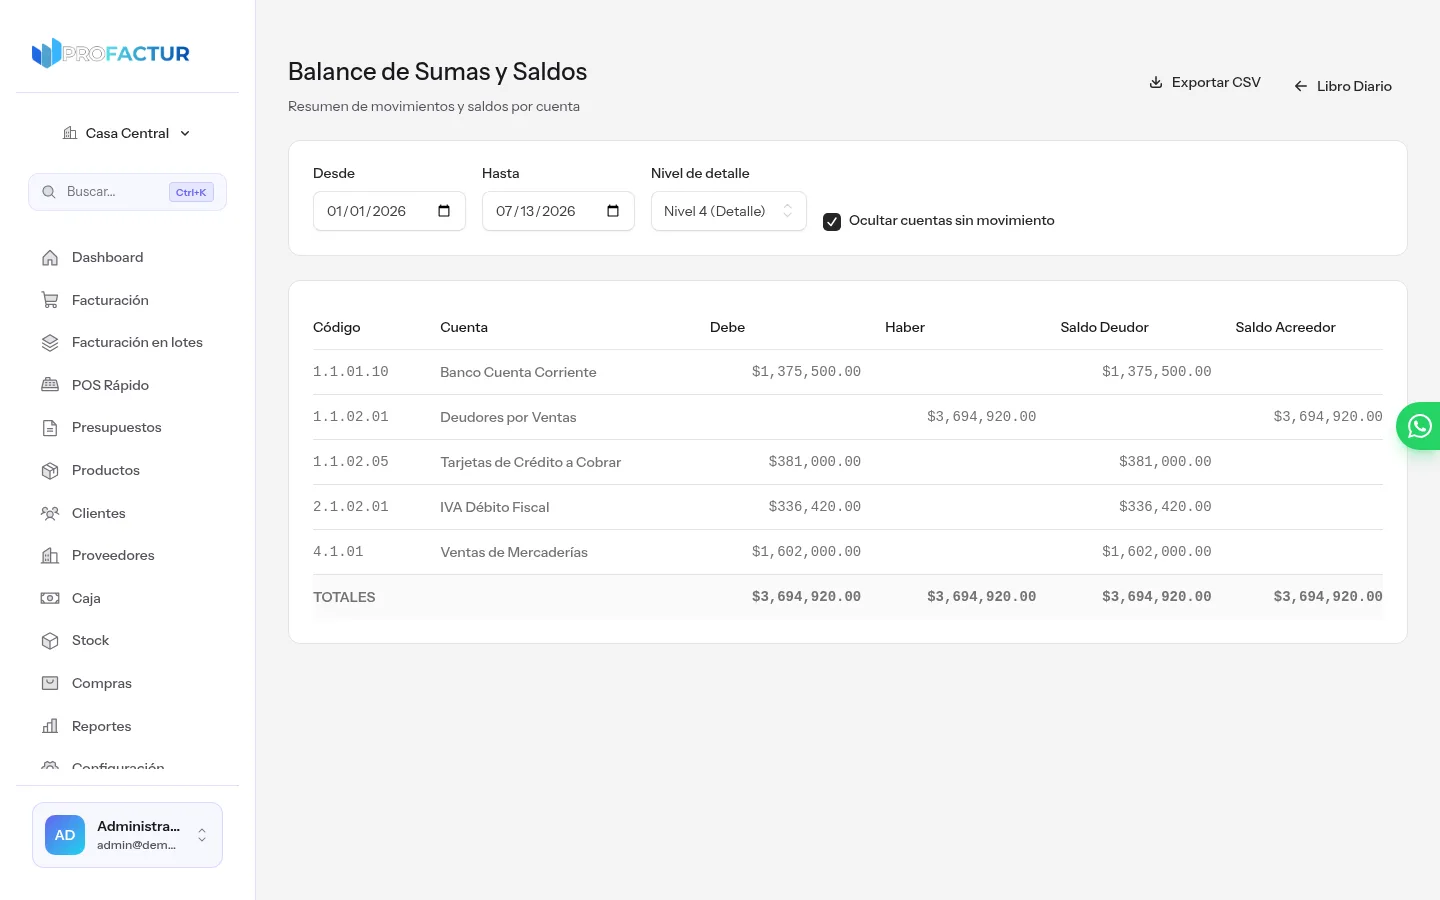This screenshot has height=900, width=1440.
Task: Open the Productos page
Action: click(x=128, y=470)
